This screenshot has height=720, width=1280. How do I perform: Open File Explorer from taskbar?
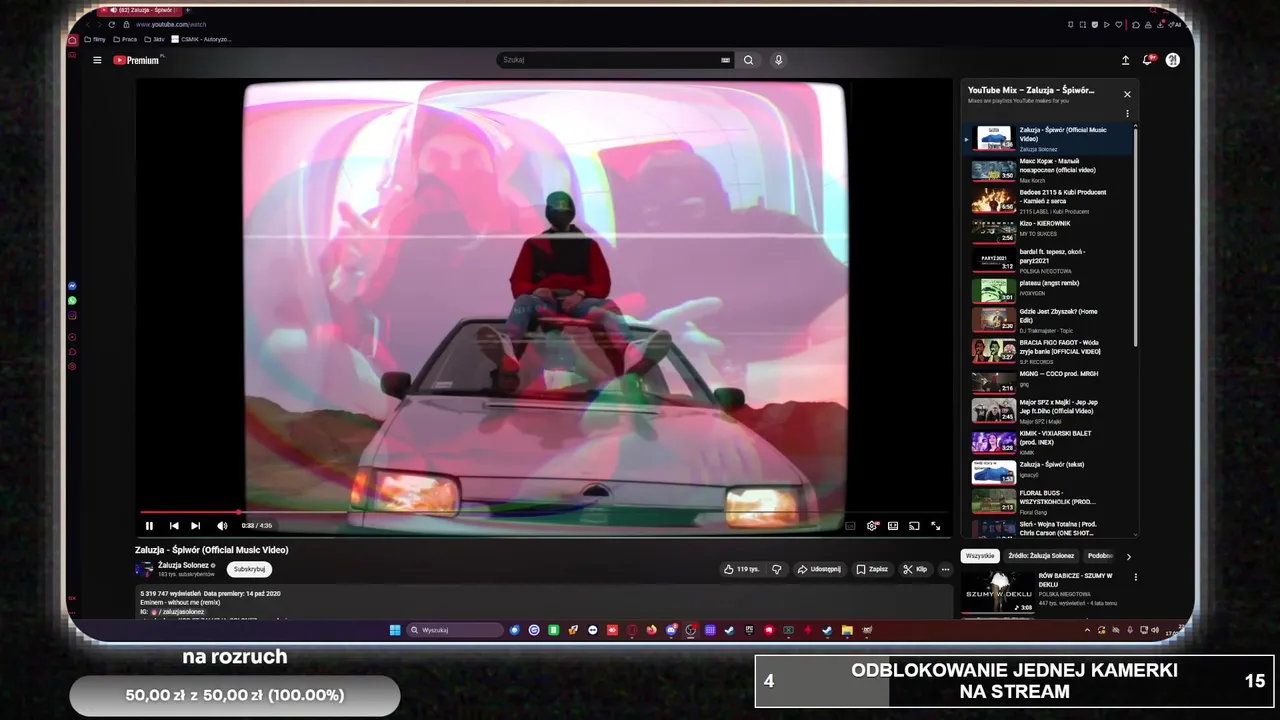point(847,630)
